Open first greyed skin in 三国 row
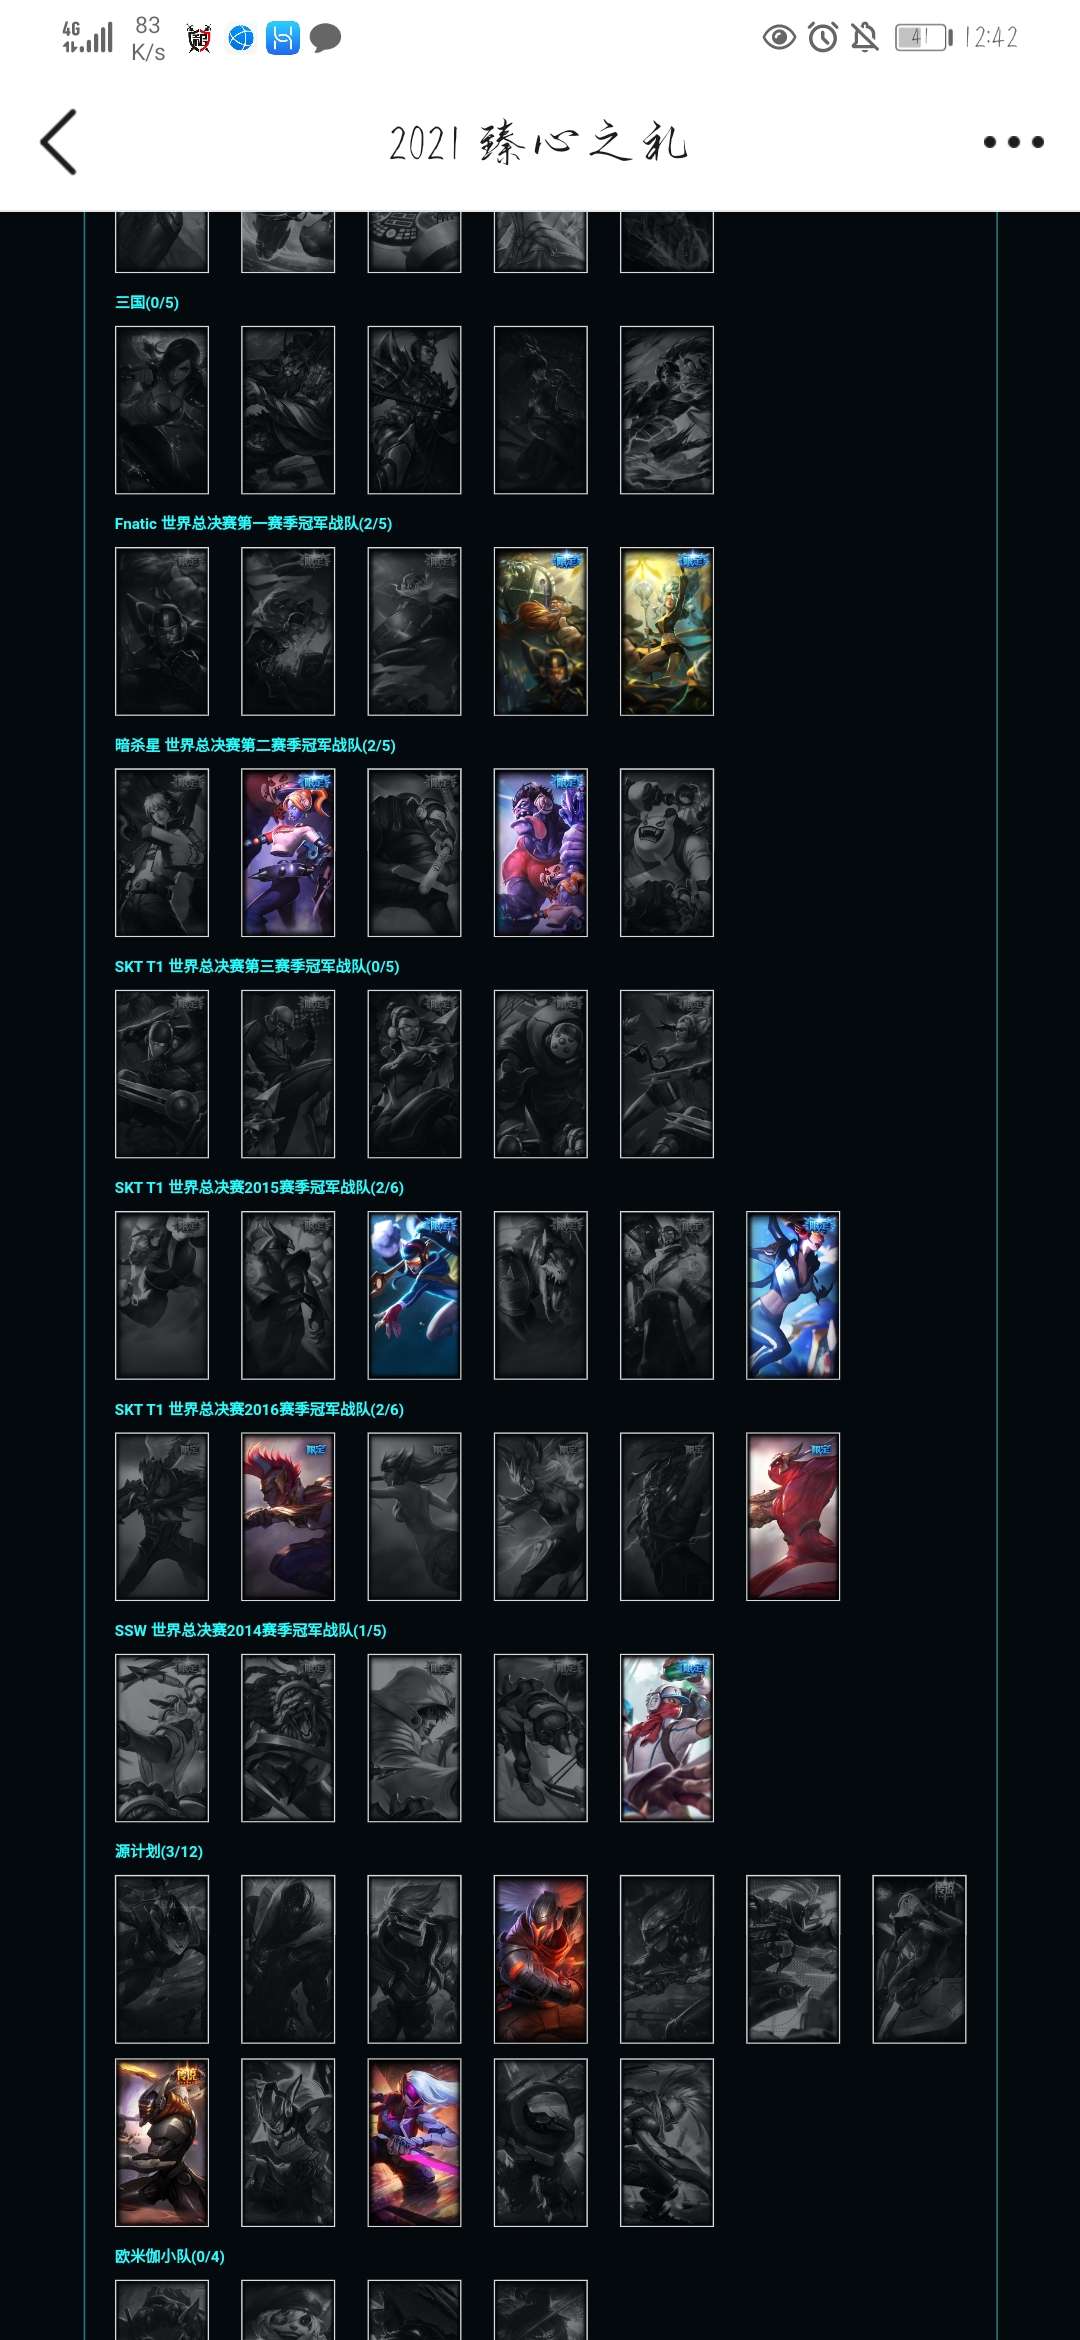 tap(162, 410)
